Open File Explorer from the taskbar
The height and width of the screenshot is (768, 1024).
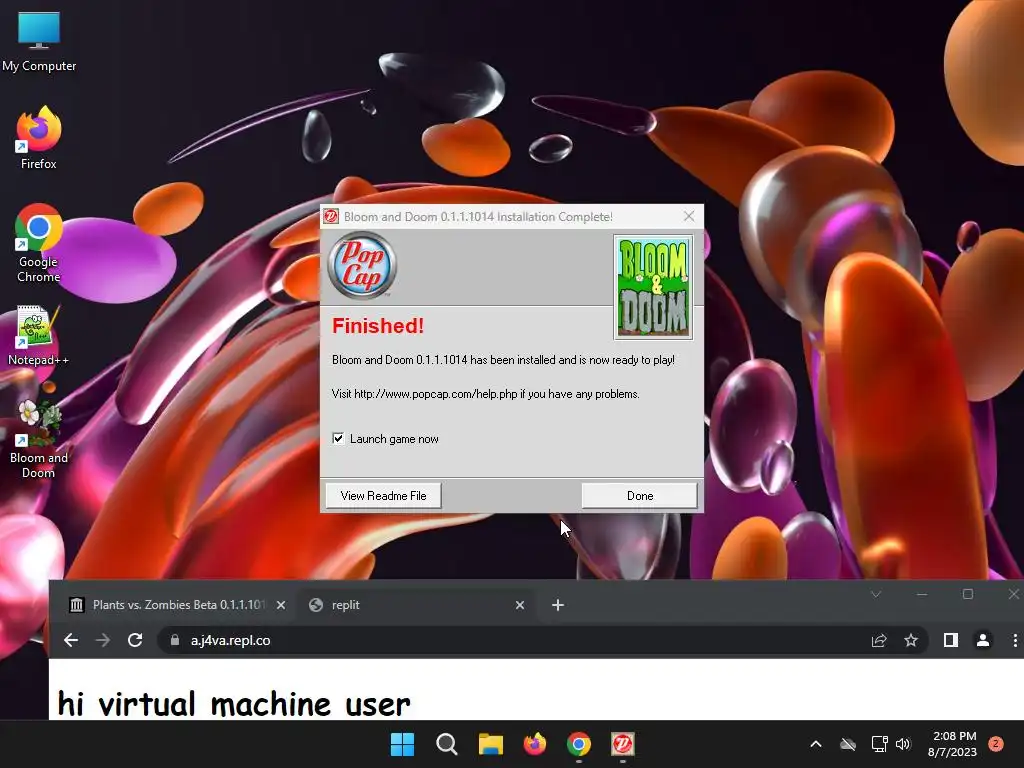tap(490, 744)
